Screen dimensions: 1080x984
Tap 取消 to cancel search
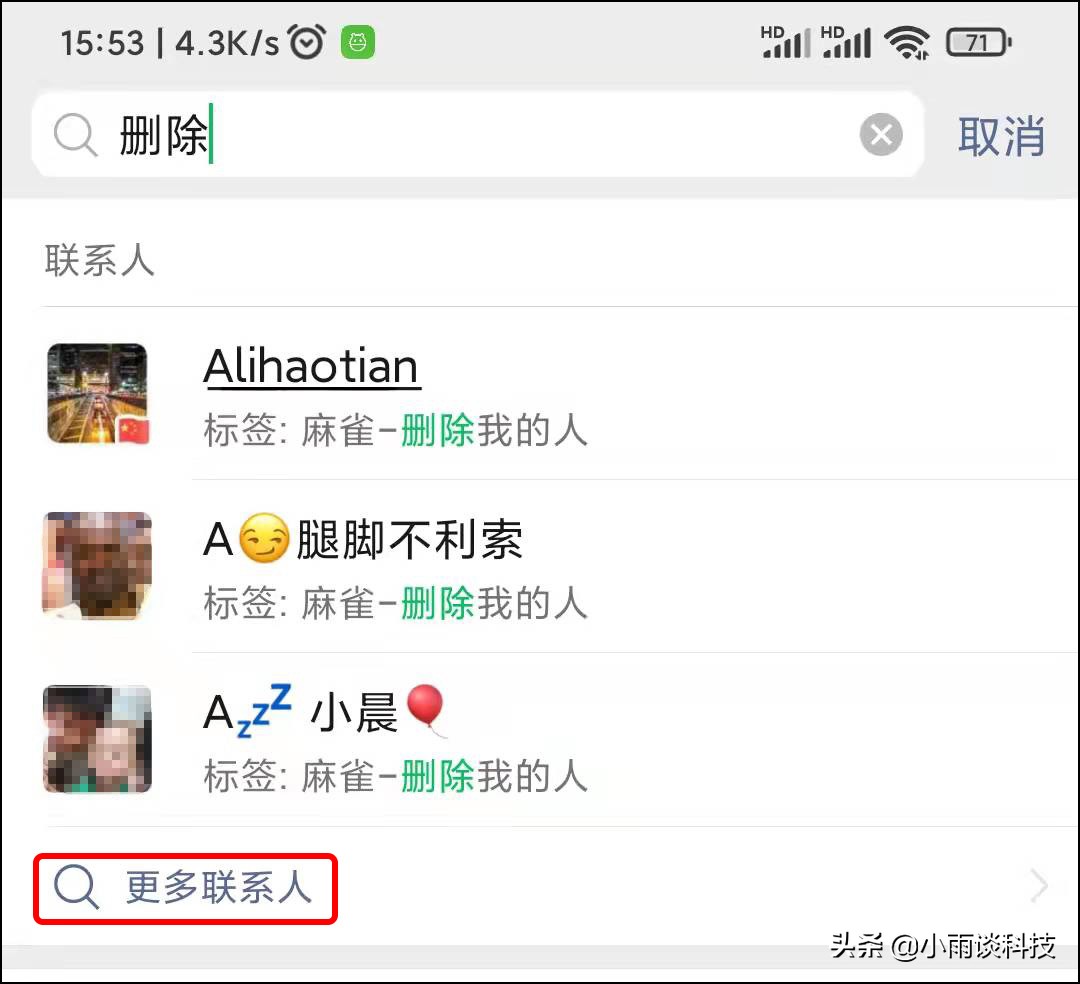[1001, 136]
